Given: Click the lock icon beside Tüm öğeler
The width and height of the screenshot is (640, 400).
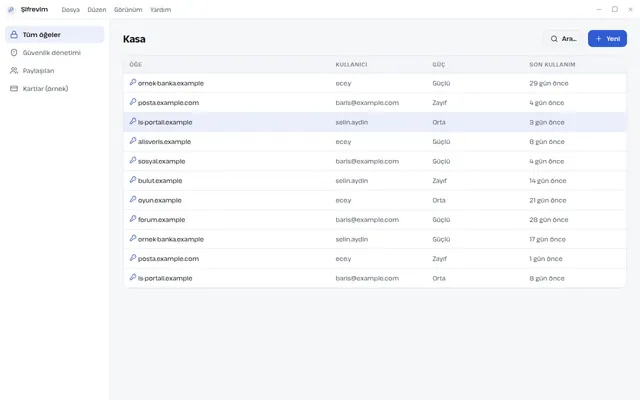Looking at the screenshot, I should [x=14, y=35].
